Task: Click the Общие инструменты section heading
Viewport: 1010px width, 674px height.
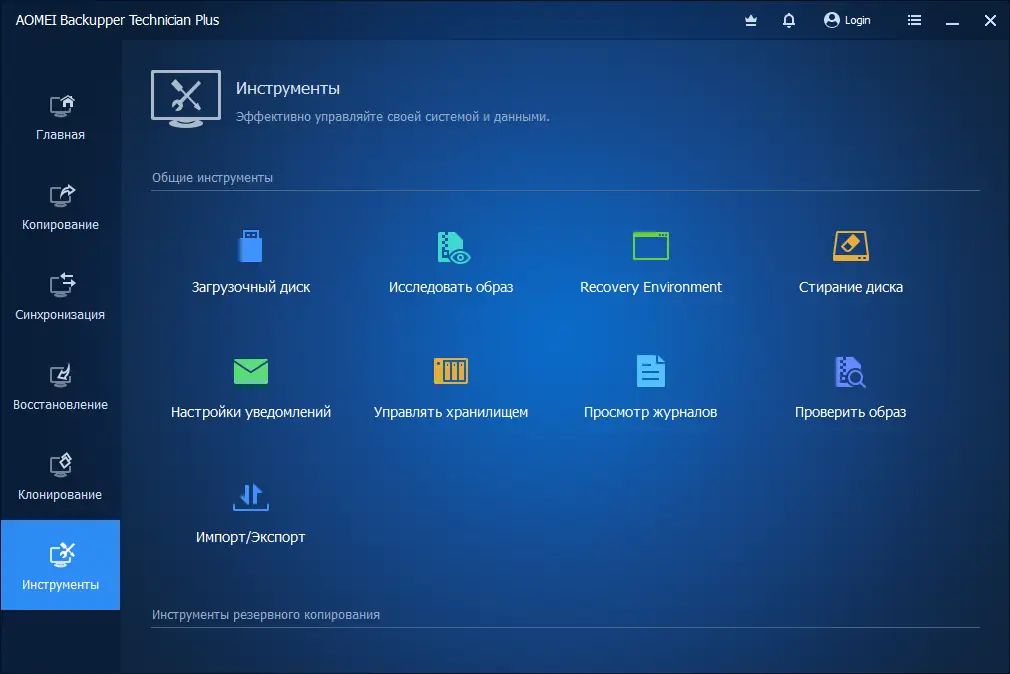Action: point(213,178)
